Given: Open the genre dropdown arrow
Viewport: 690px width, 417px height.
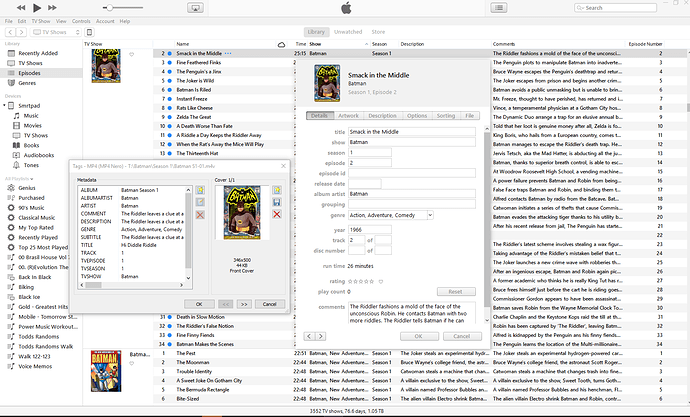Looking at the screenshot, I should pyautogui.click(x=430, y=215).
